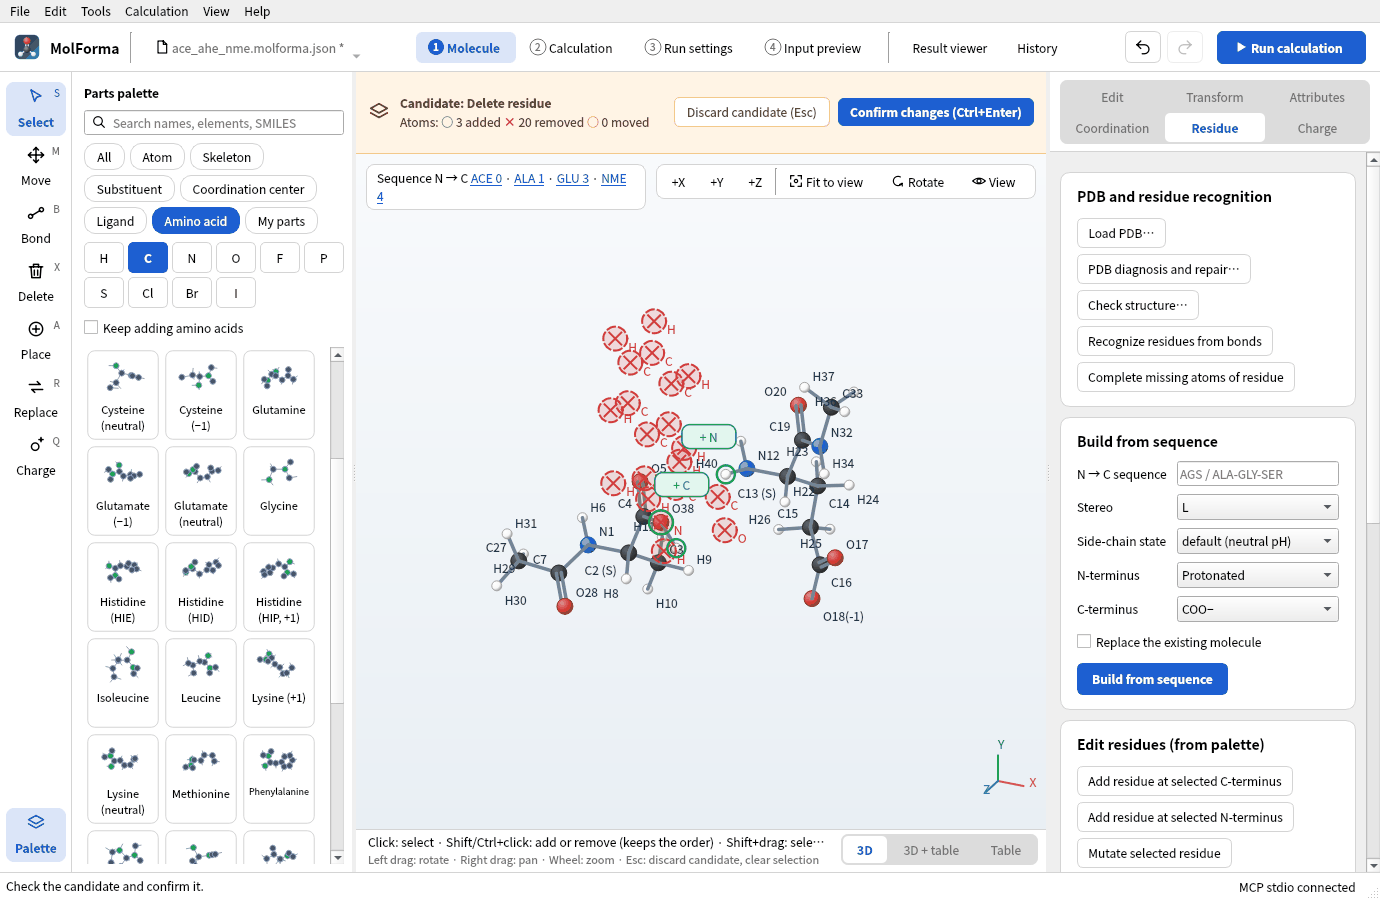Pick the Methionine amino acid thumbnail
Screen dimensions: 1380x900
(x=201, y=779)
